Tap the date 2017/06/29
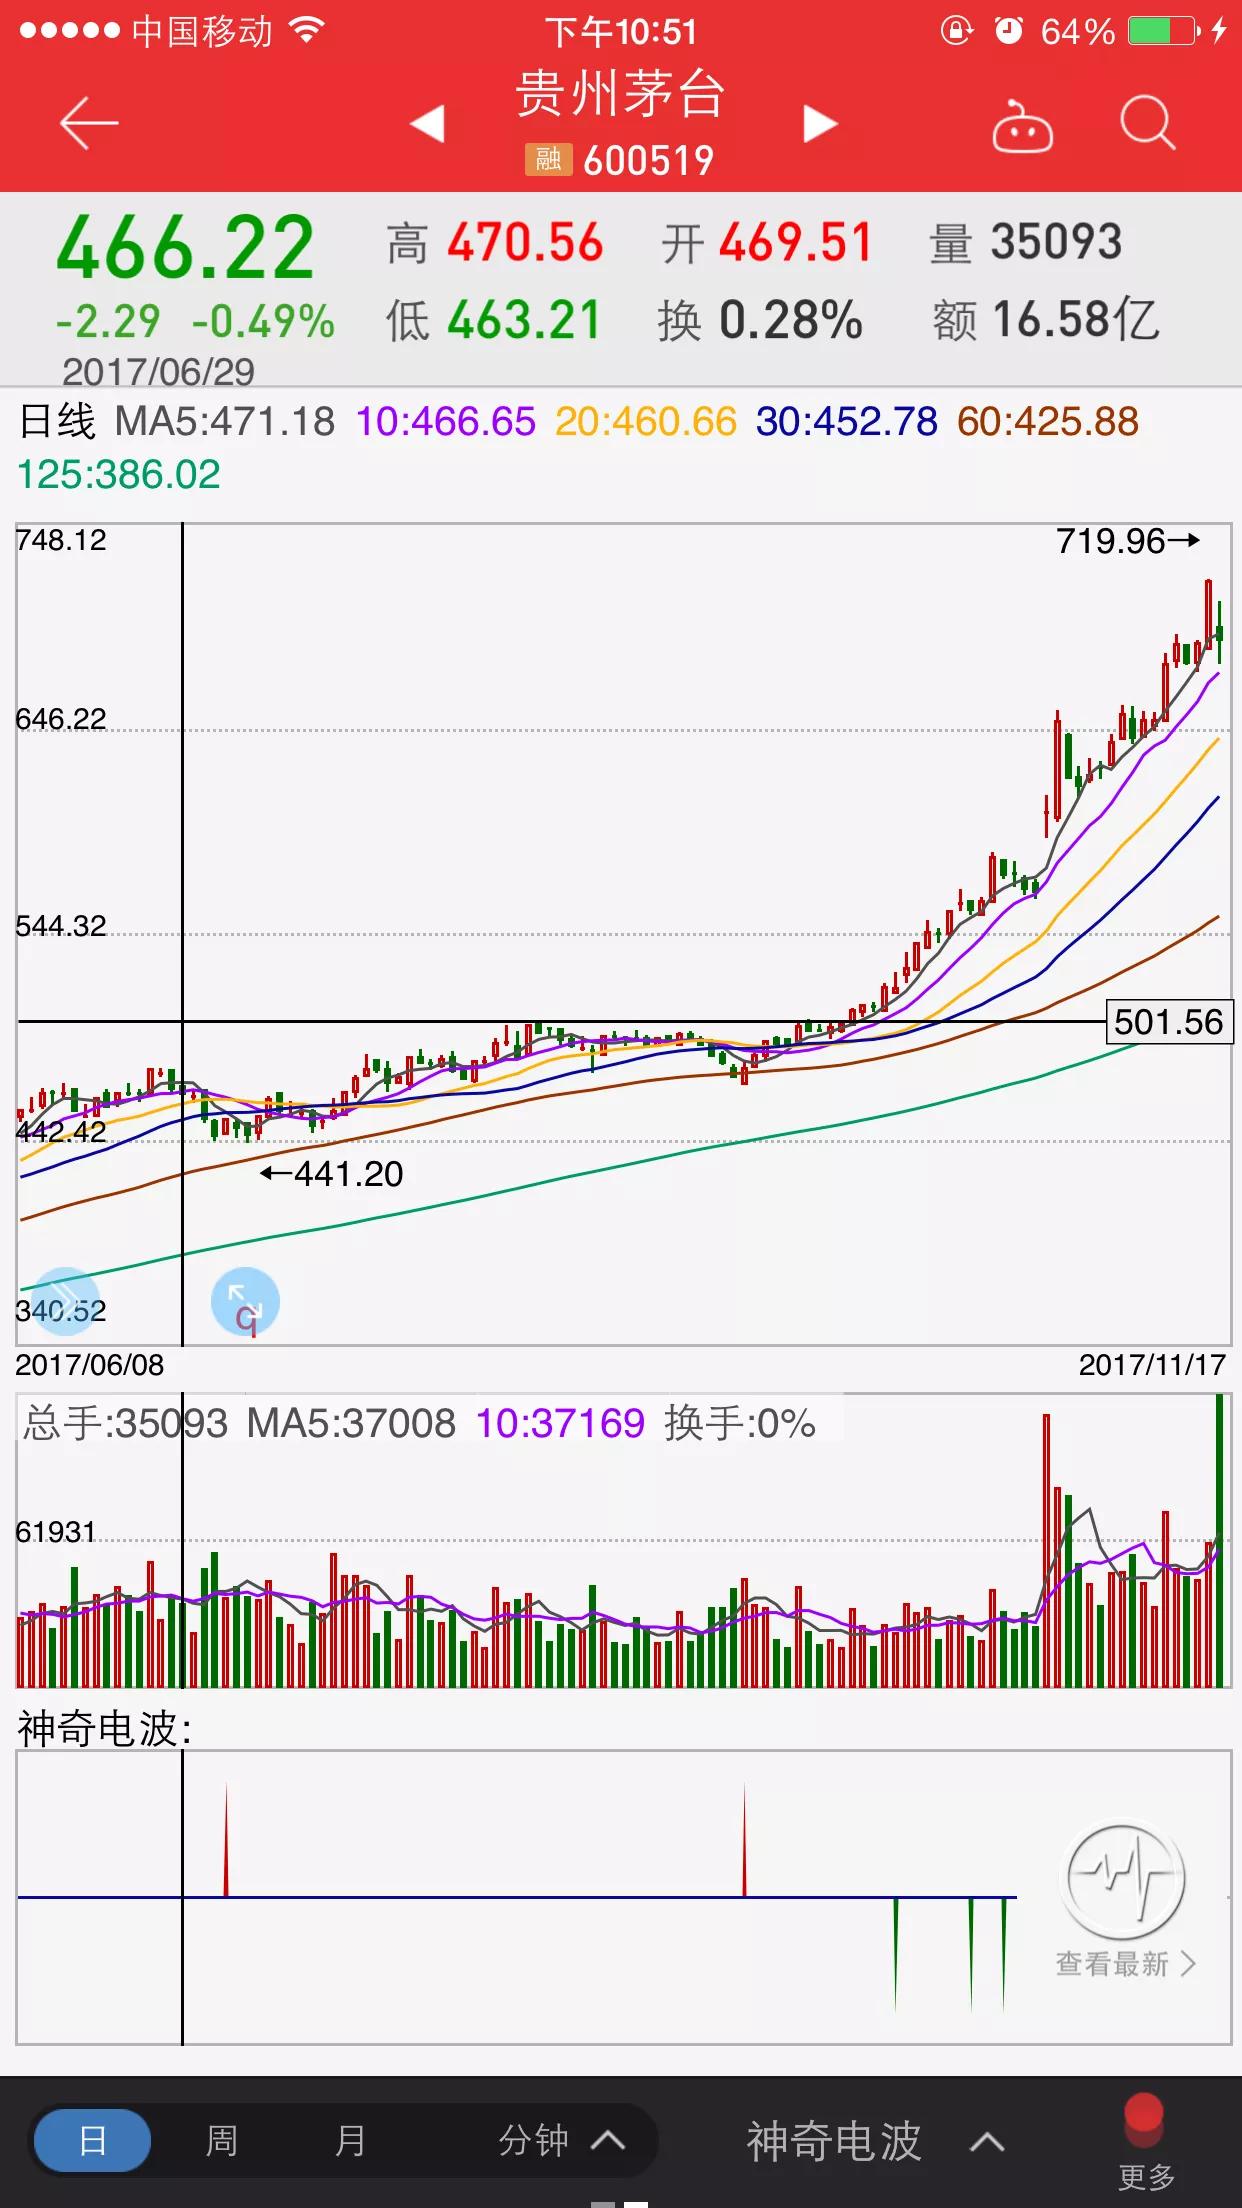The height and width of the screenshot is (2208, 1242). tap(158, 372)
